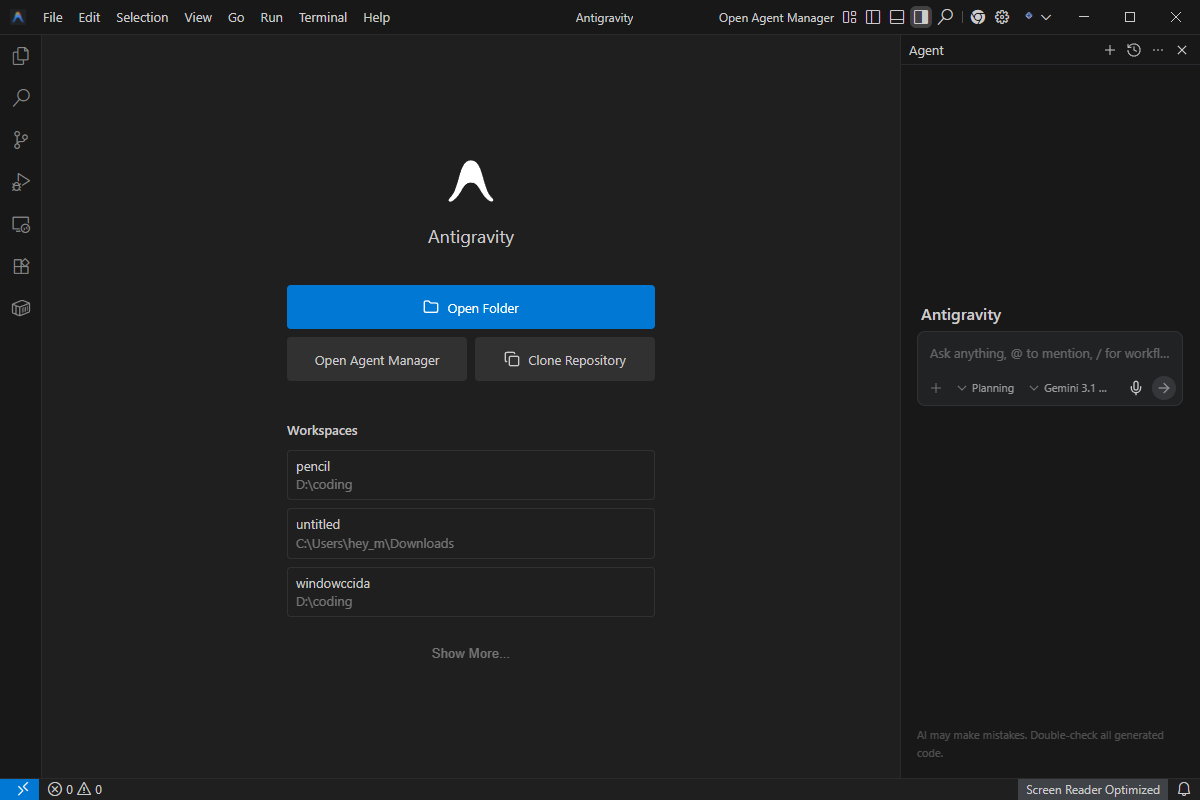The width and height of the screenshot is (1200, 800).
Task: Open the errors and warnings status item
Action: point(75,789)
